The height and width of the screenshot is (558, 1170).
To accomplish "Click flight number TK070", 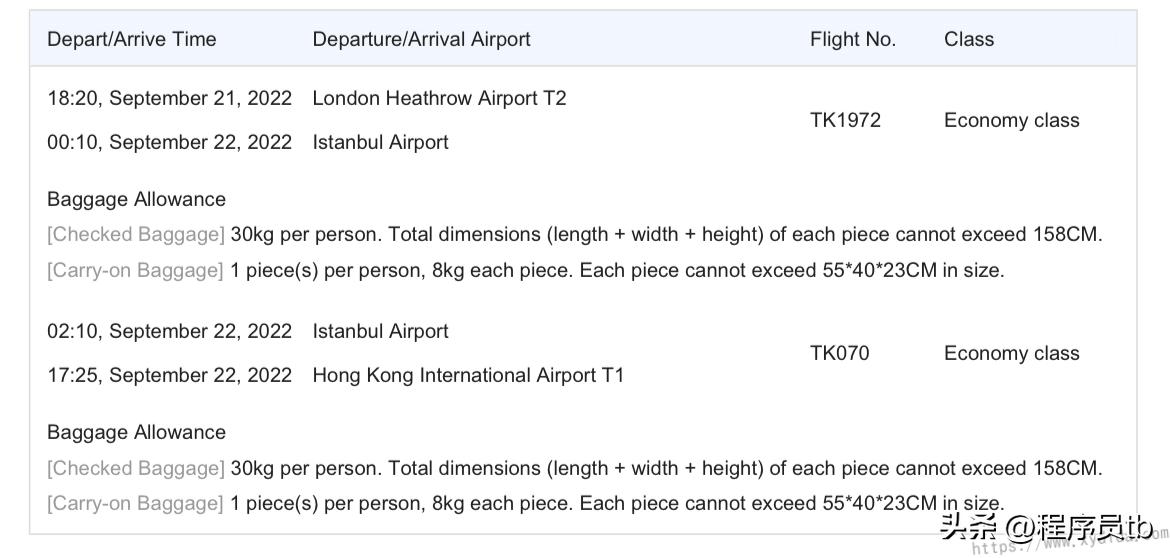I will point(839,353).
